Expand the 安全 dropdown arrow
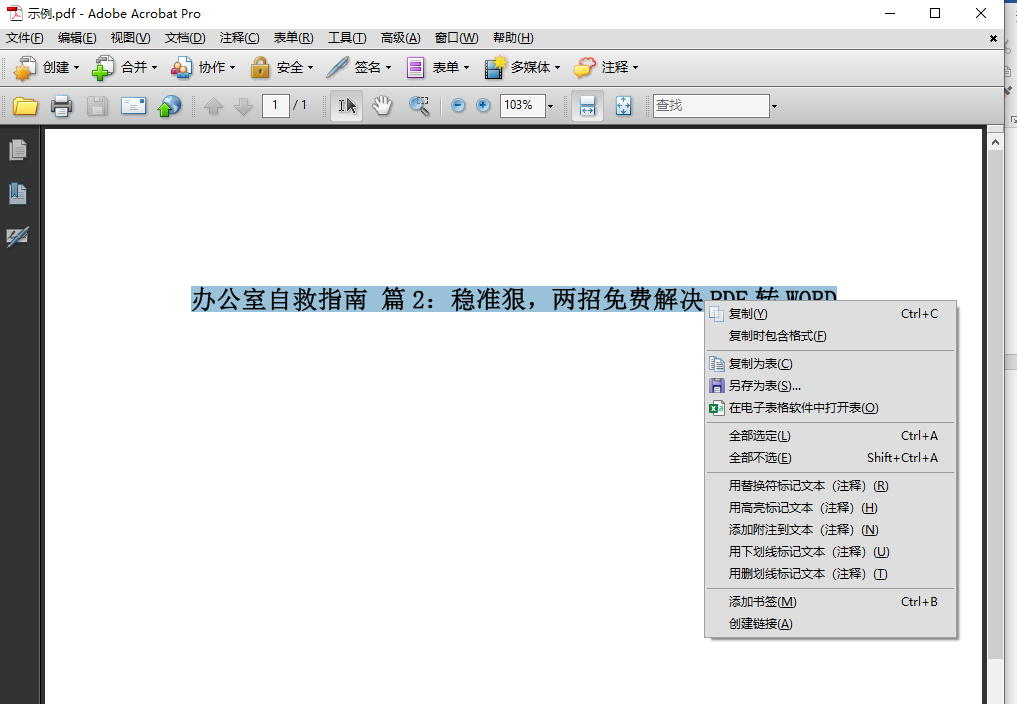1017x704 pixels. click(310, 67)
